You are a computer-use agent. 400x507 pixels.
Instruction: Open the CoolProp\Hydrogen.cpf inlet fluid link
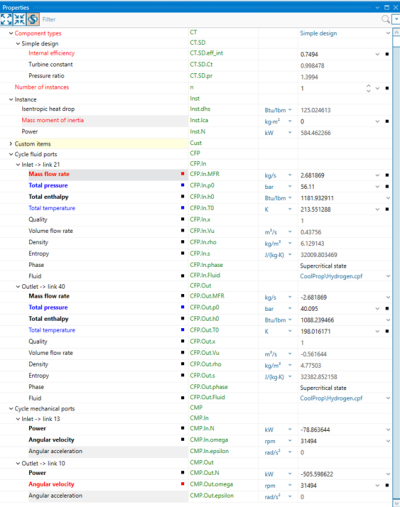pos(331,276)
